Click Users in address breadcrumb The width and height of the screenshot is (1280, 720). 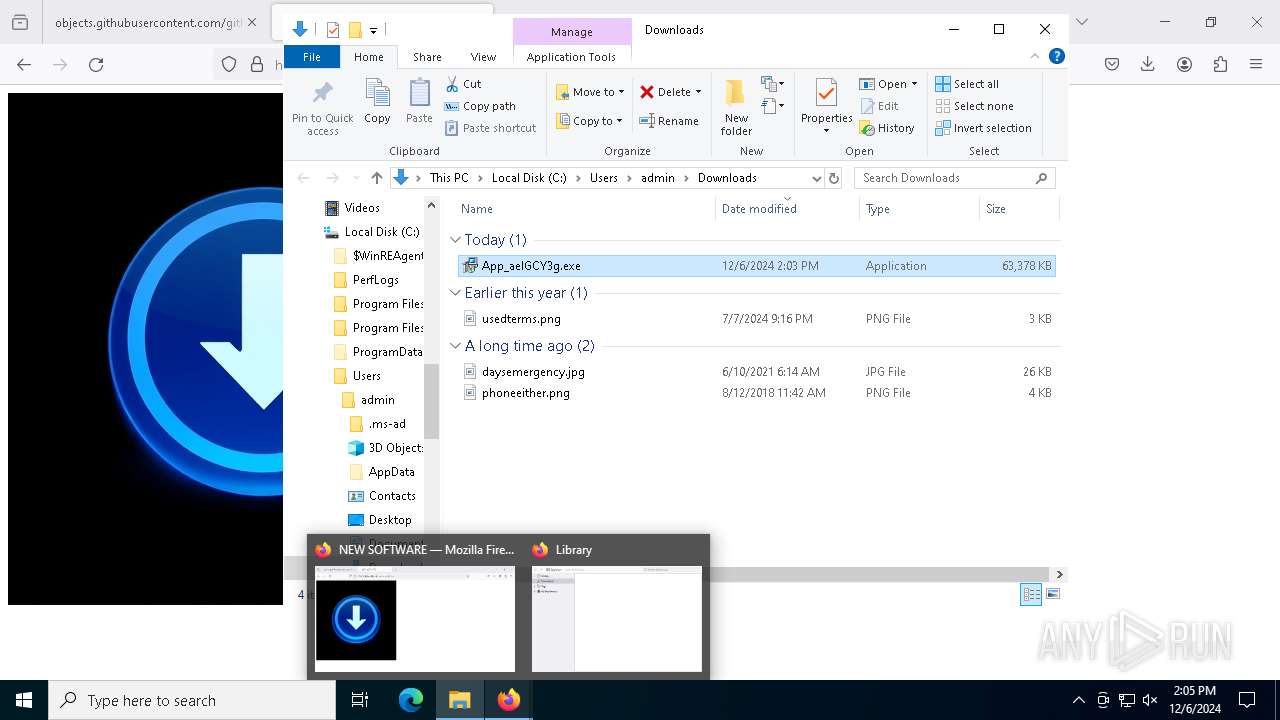(x=604, y=178)
